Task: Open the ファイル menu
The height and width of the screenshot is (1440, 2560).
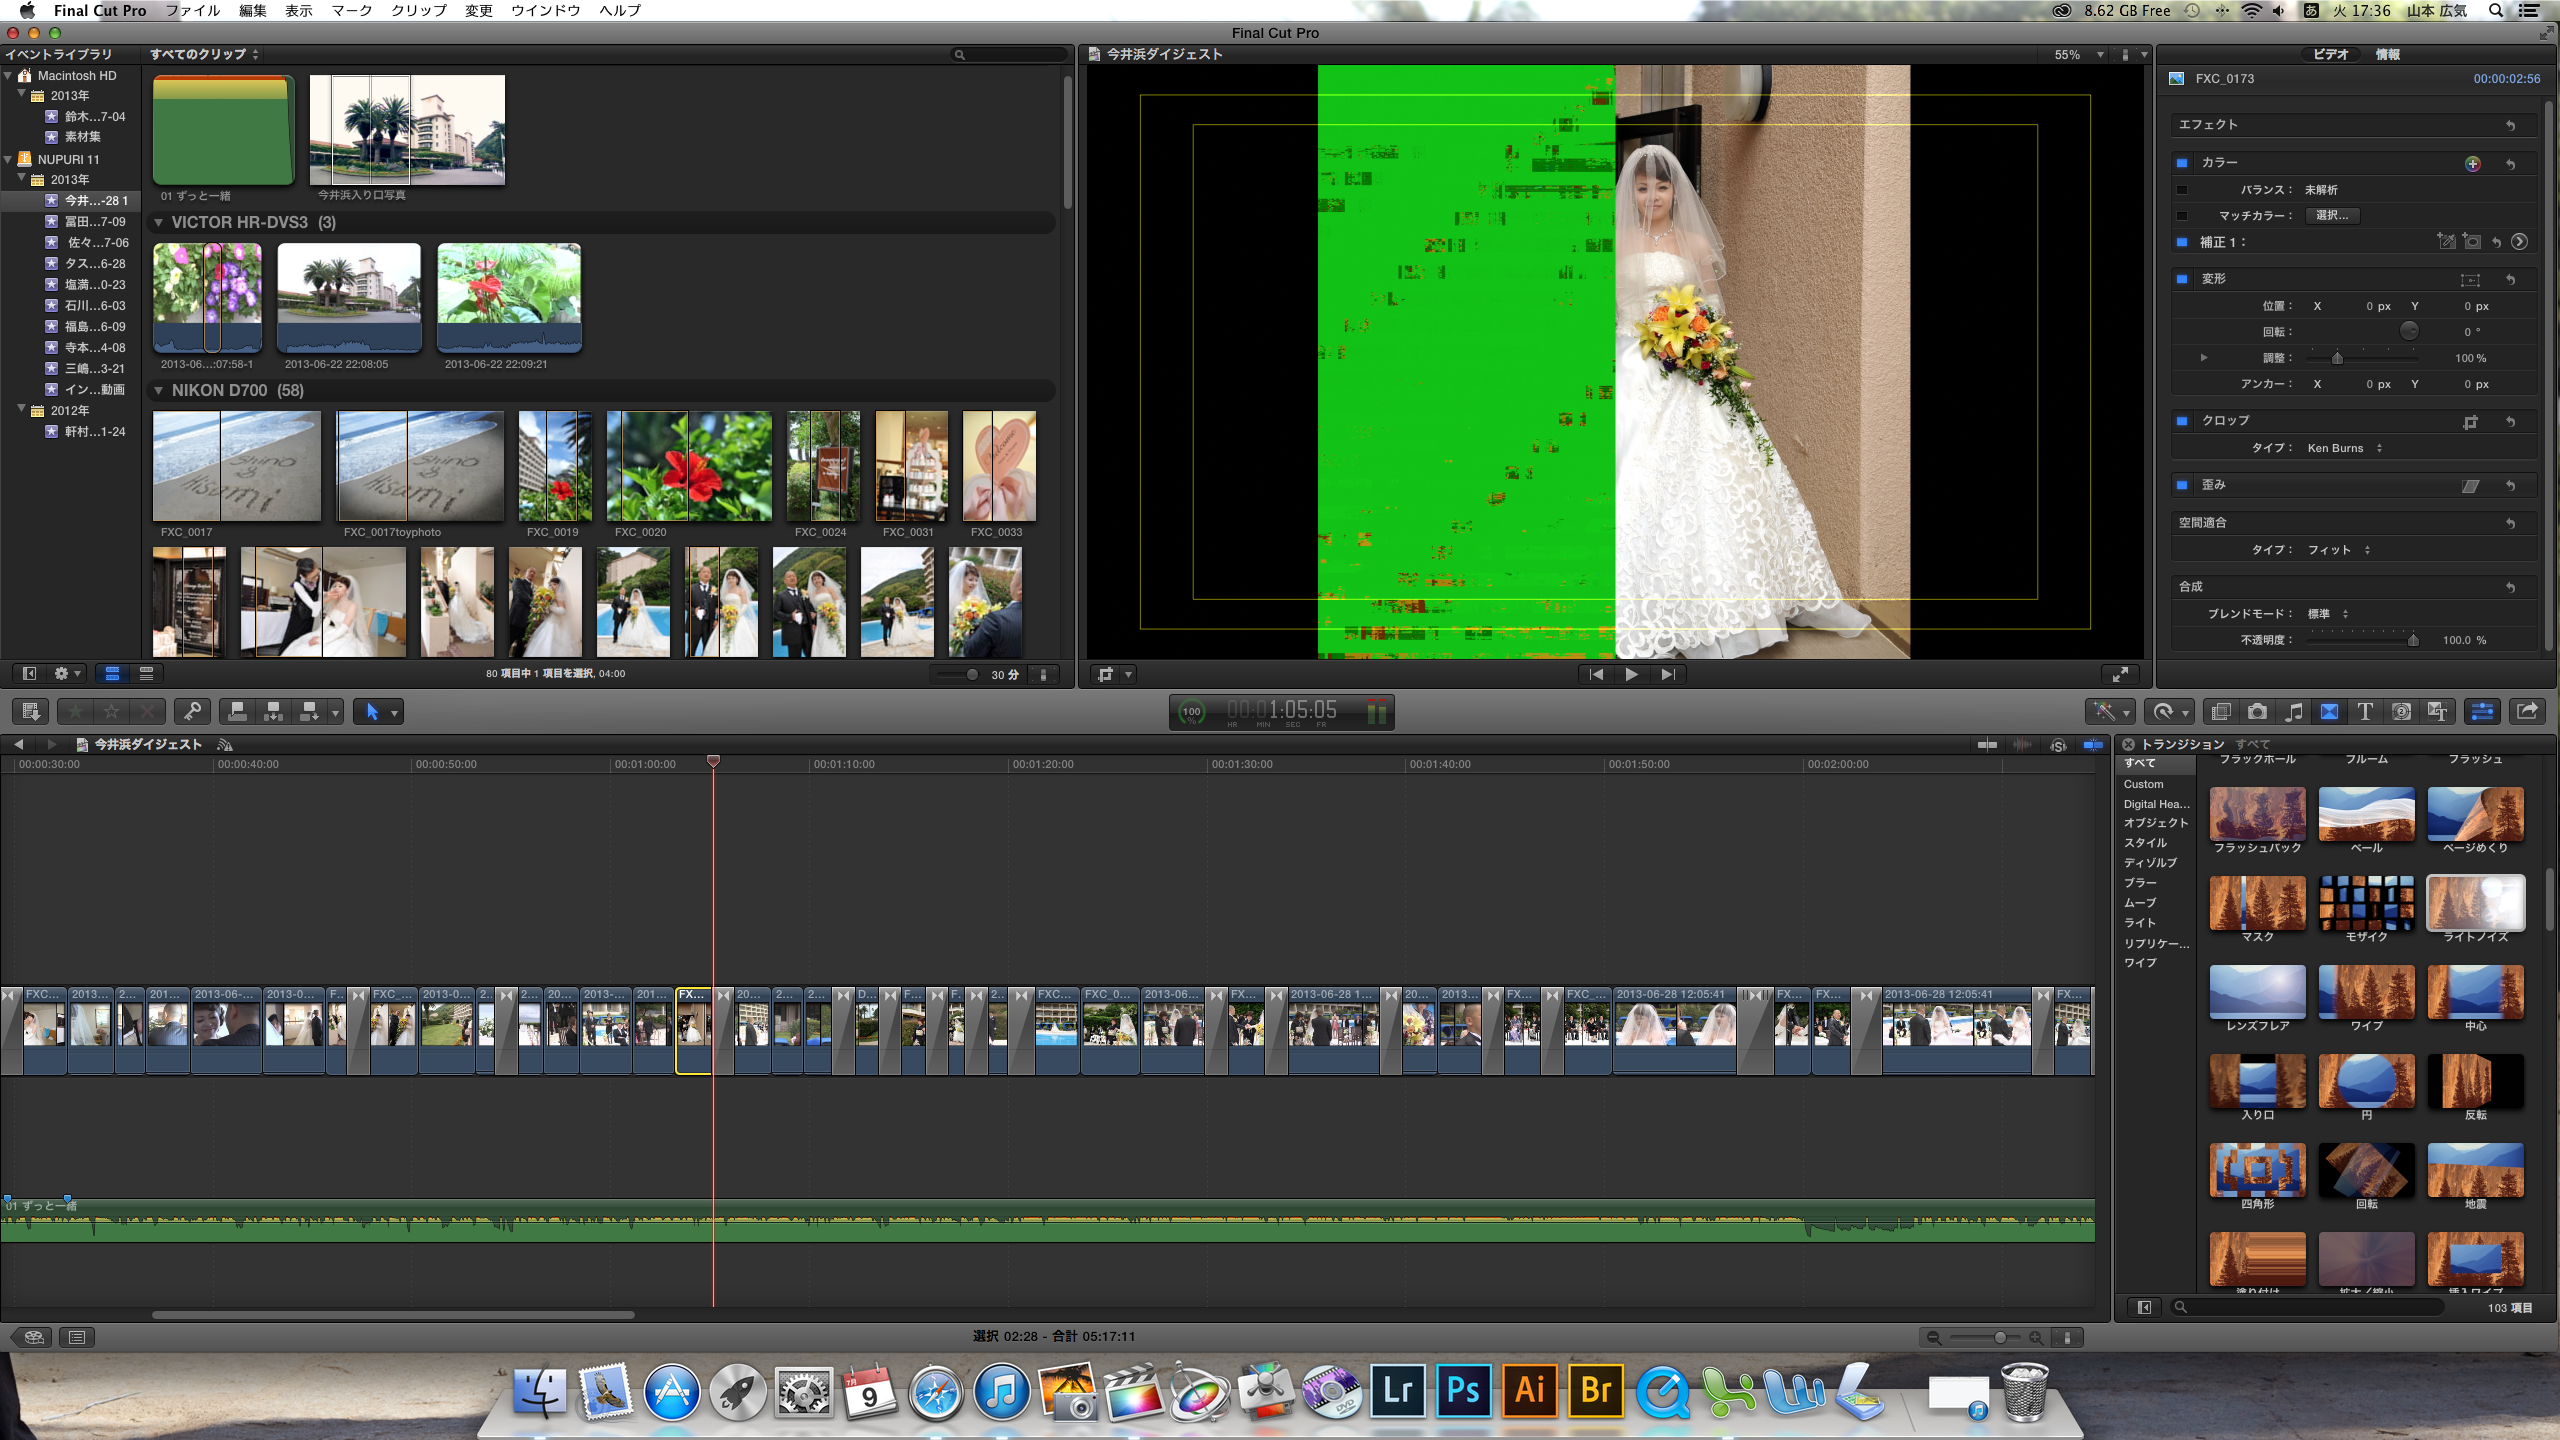Action: pyautogui.click(x=193, y=11)
